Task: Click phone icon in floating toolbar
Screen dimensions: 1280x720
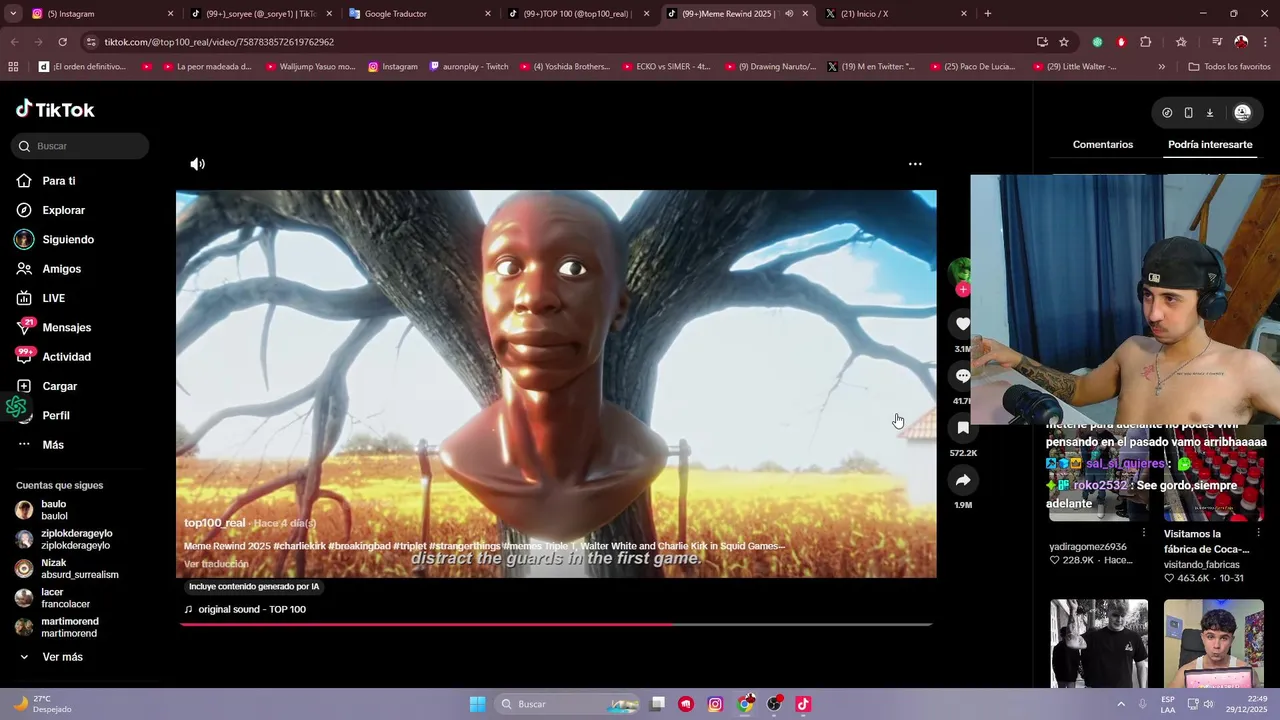Action: tap(1188, 113)
